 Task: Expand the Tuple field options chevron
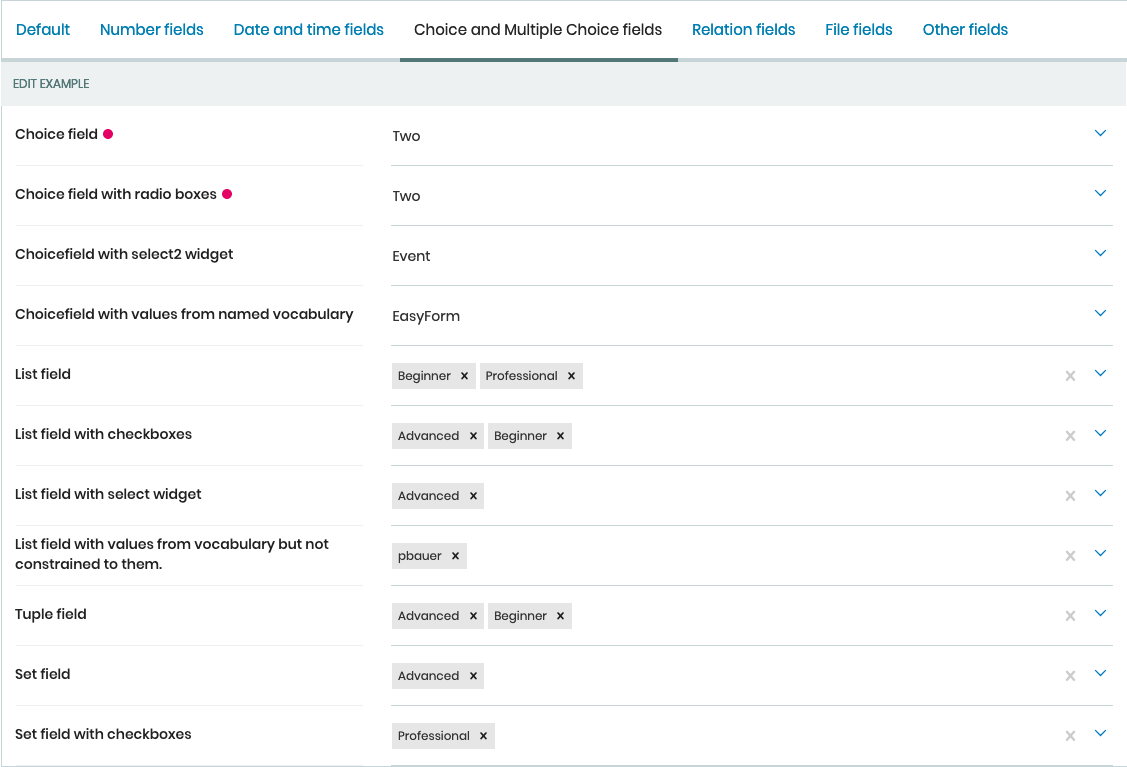point(1100,613)
